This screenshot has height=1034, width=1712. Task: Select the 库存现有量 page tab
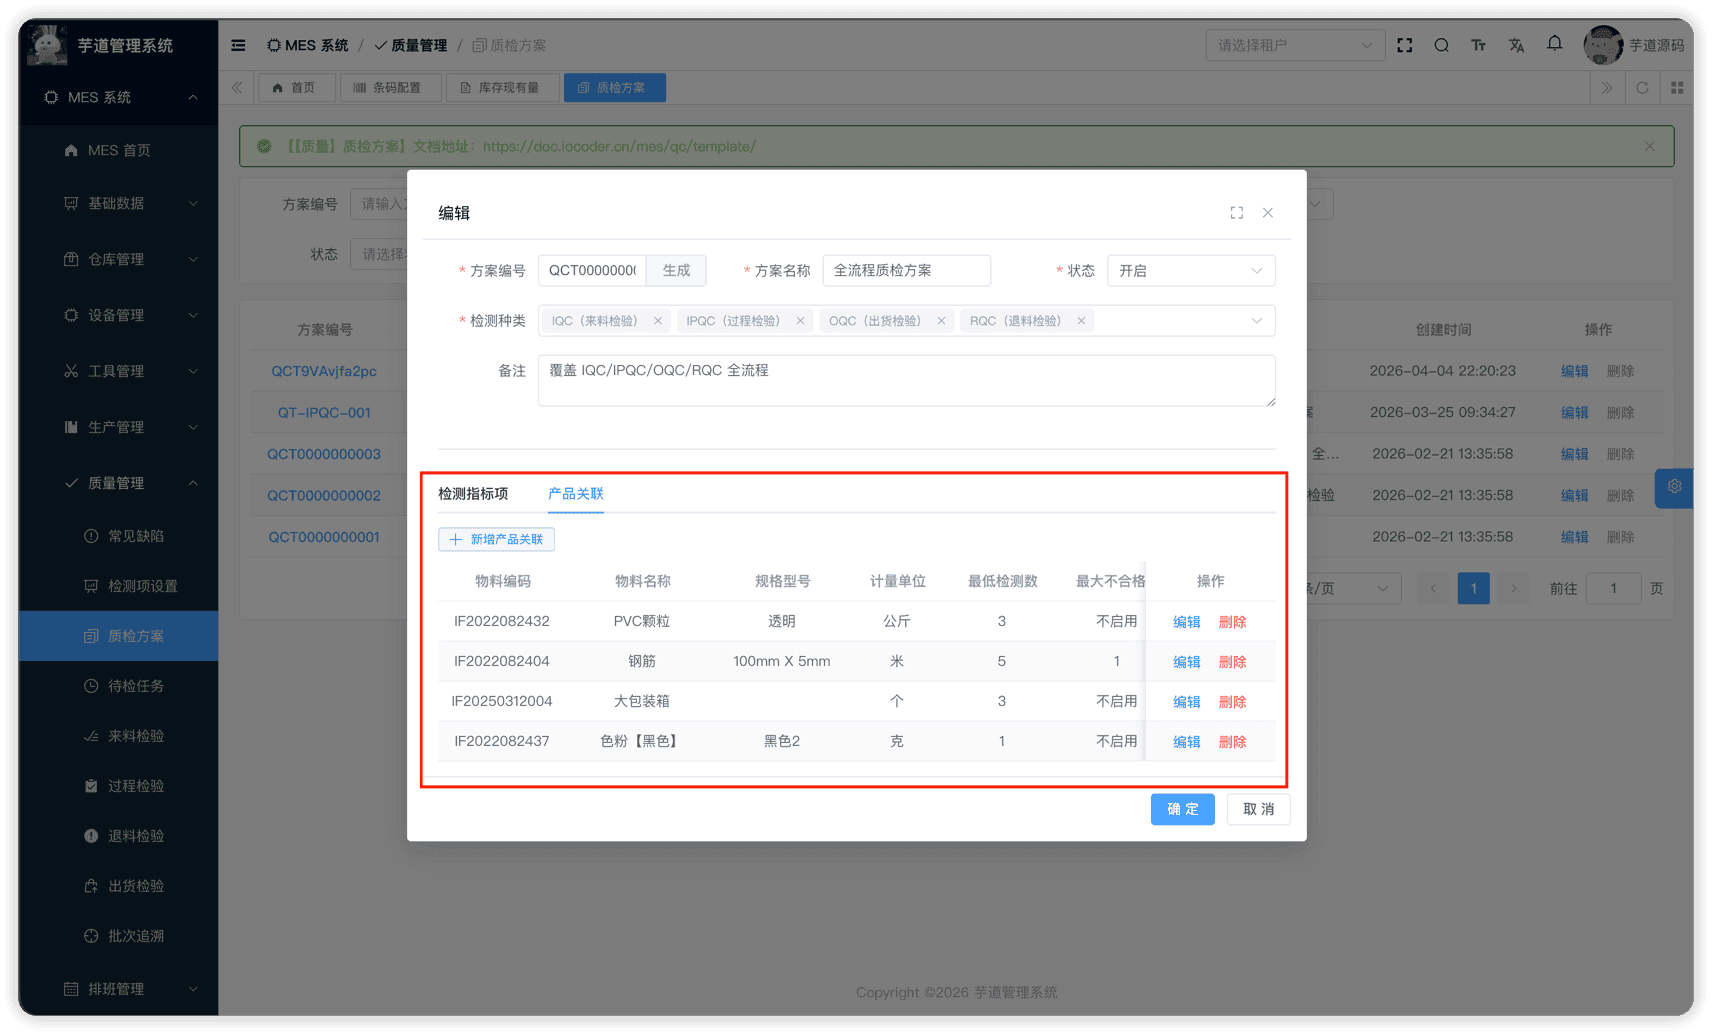point(500,88)
